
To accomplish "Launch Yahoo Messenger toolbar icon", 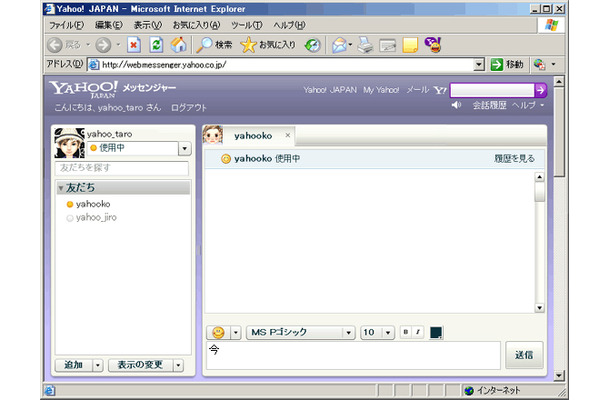I will click(433, 45).
